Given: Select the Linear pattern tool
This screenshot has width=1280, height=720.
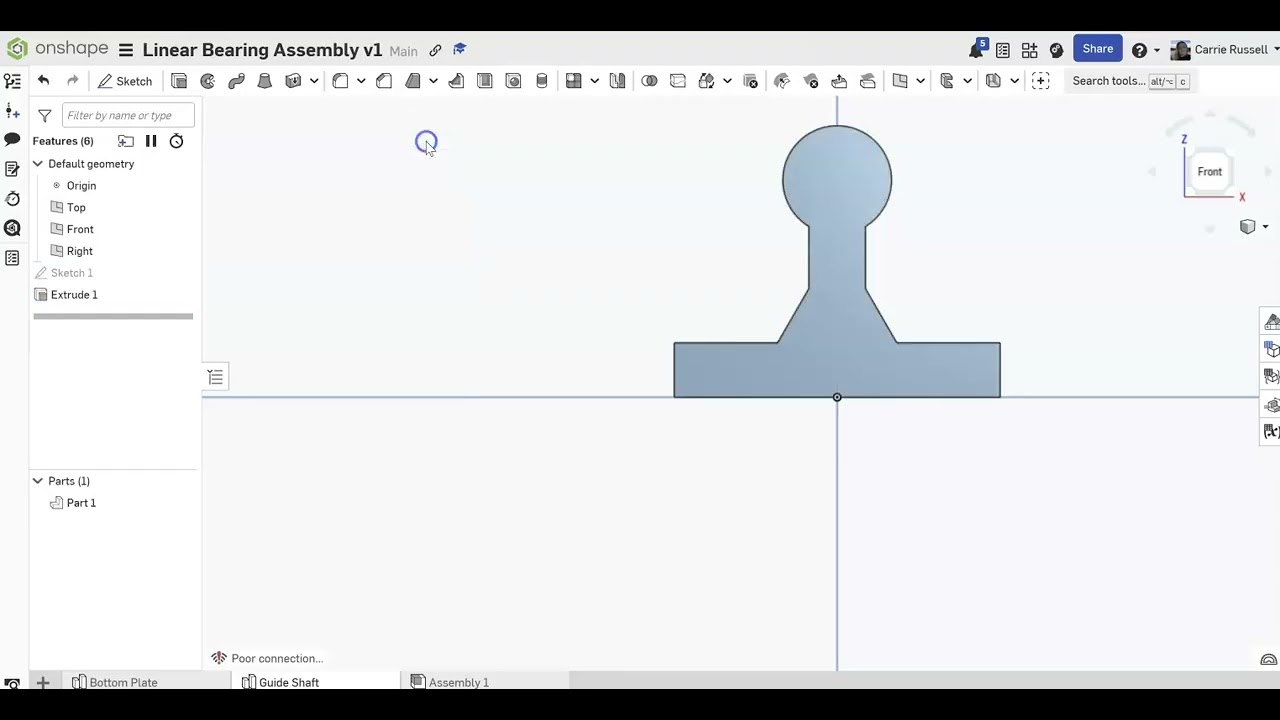Looking at the screenshot, I should pos(573,81).
